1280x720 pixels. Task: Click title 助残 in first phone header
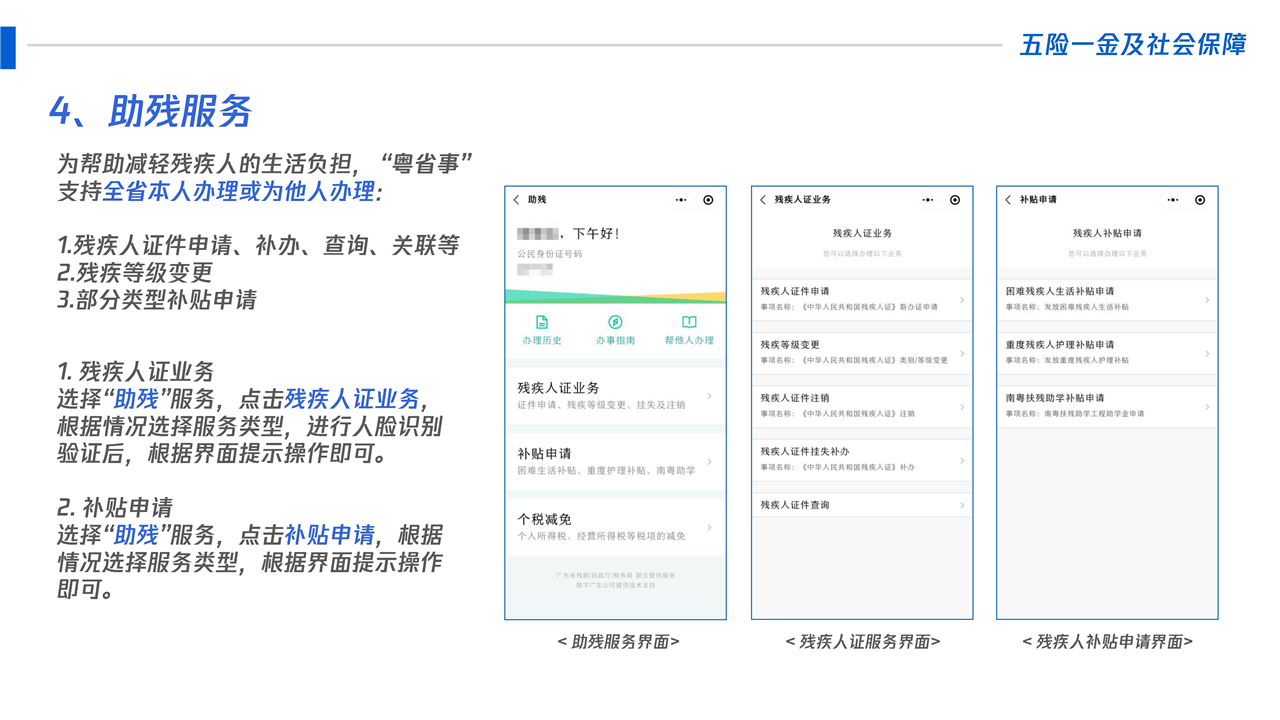pos(537,200)
